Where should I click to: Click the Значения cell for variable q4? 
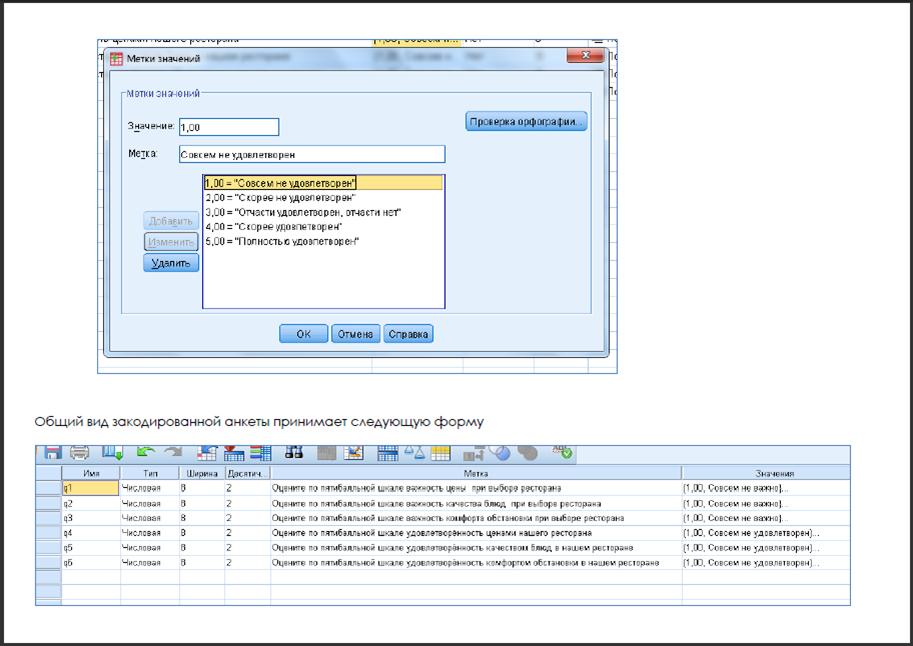pyautogui.click(x=765, y=533)
